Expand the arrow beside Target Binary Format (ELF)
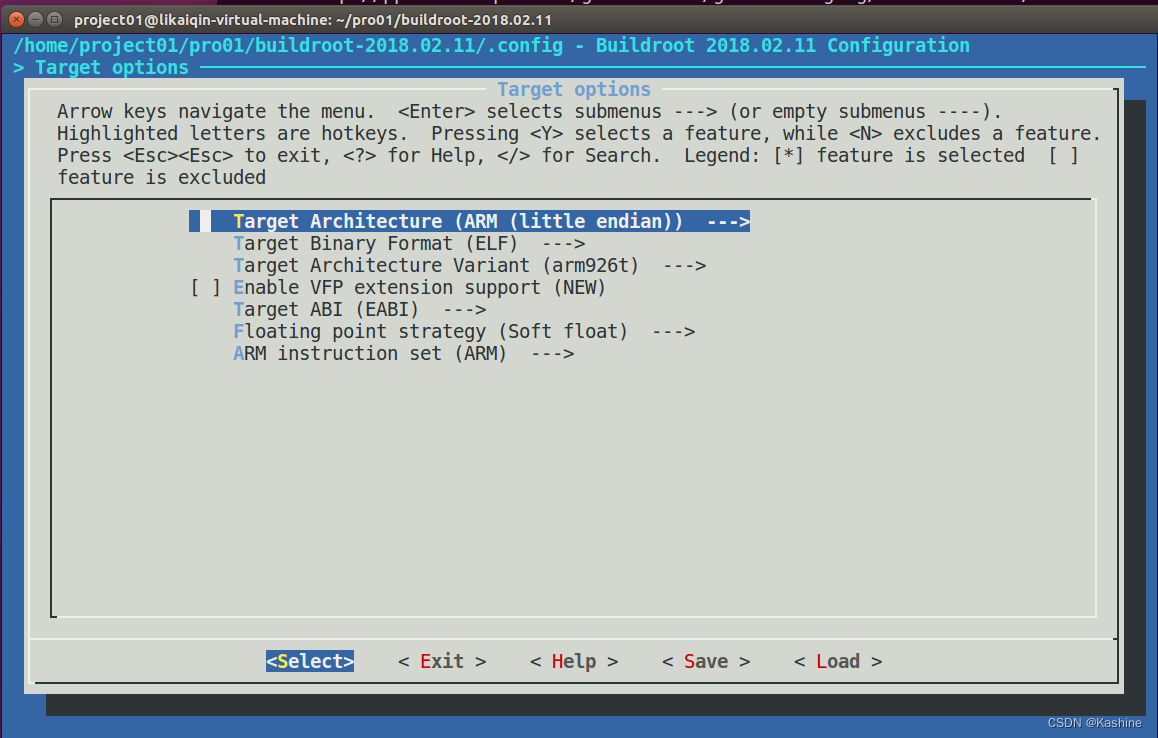Image resolution: width=1158 pixels, height=738 pixels. click(x=563, y=244)
